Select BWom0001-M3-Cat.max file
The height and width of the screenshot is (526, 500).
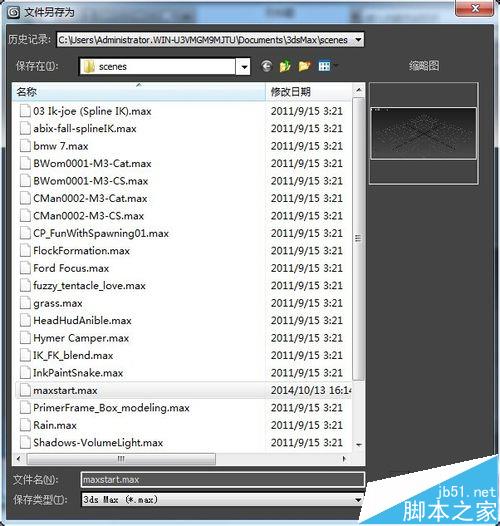[x=92, y=163]
